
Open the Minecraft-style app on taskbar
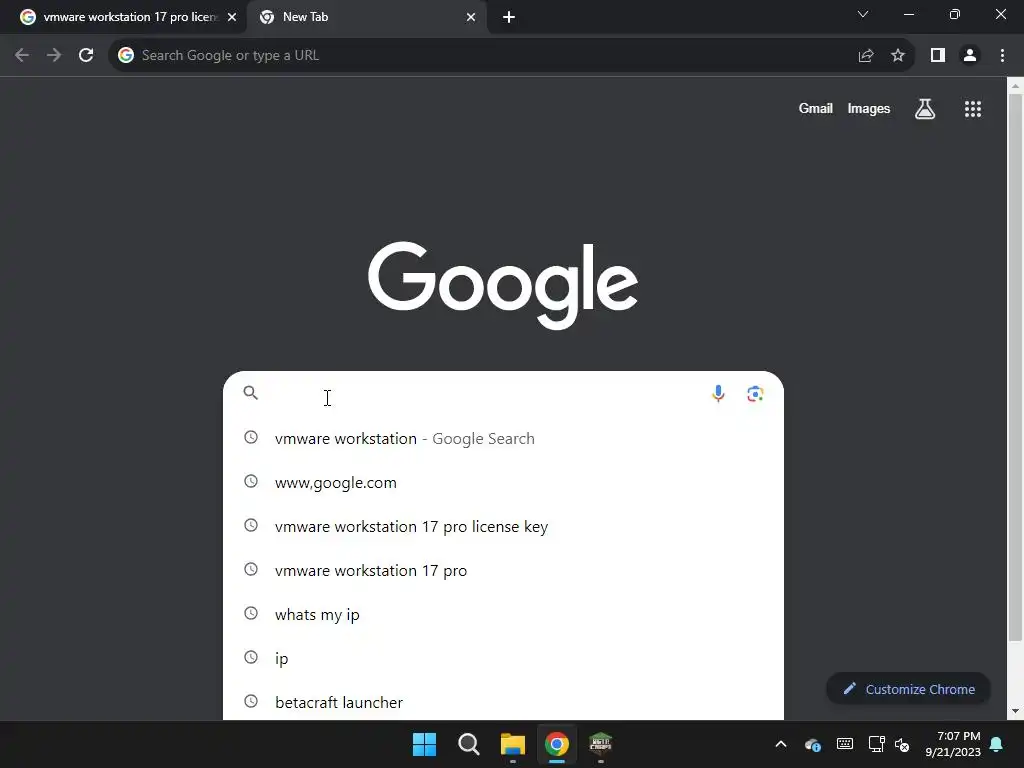[600, 744]
